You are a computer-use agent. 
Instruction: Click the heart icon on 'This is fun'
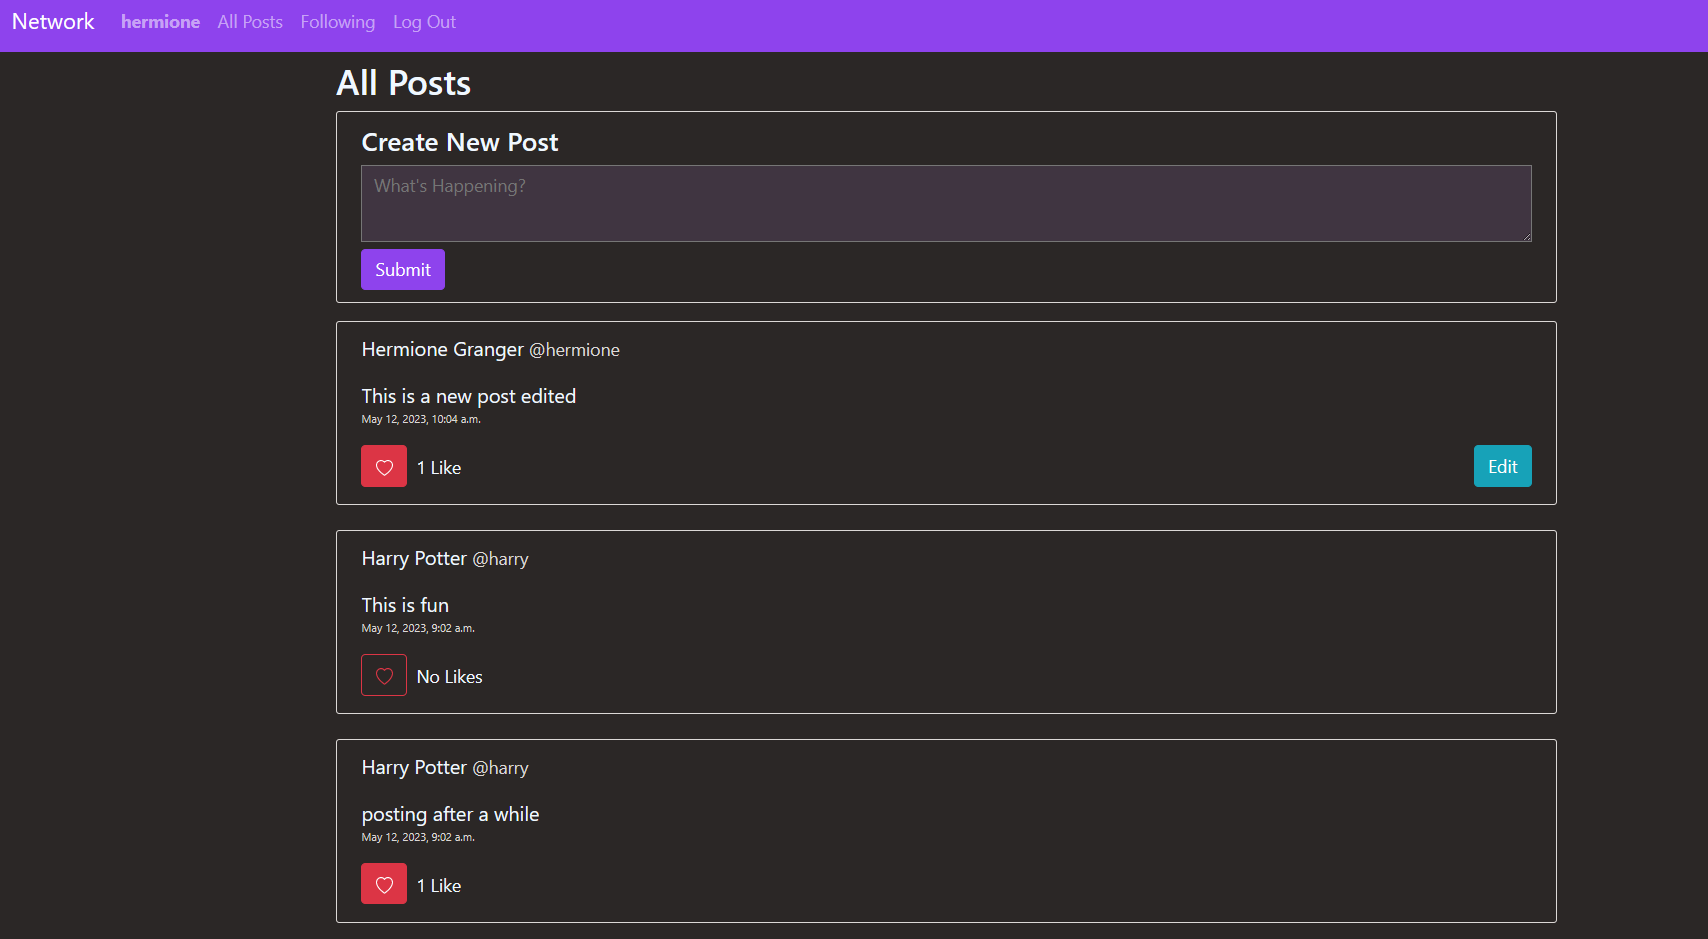tap(383, 675)
